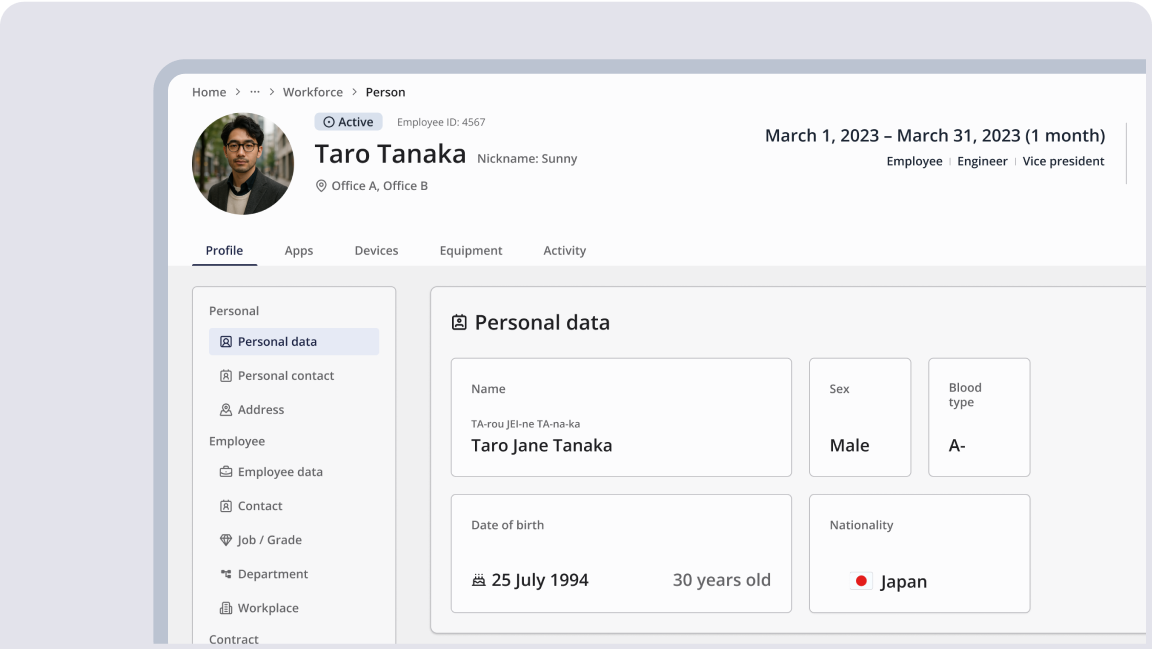This screenshot has height=649, width=1152.
Task: Switch to the Apps tab
Action: click(299, 251)
